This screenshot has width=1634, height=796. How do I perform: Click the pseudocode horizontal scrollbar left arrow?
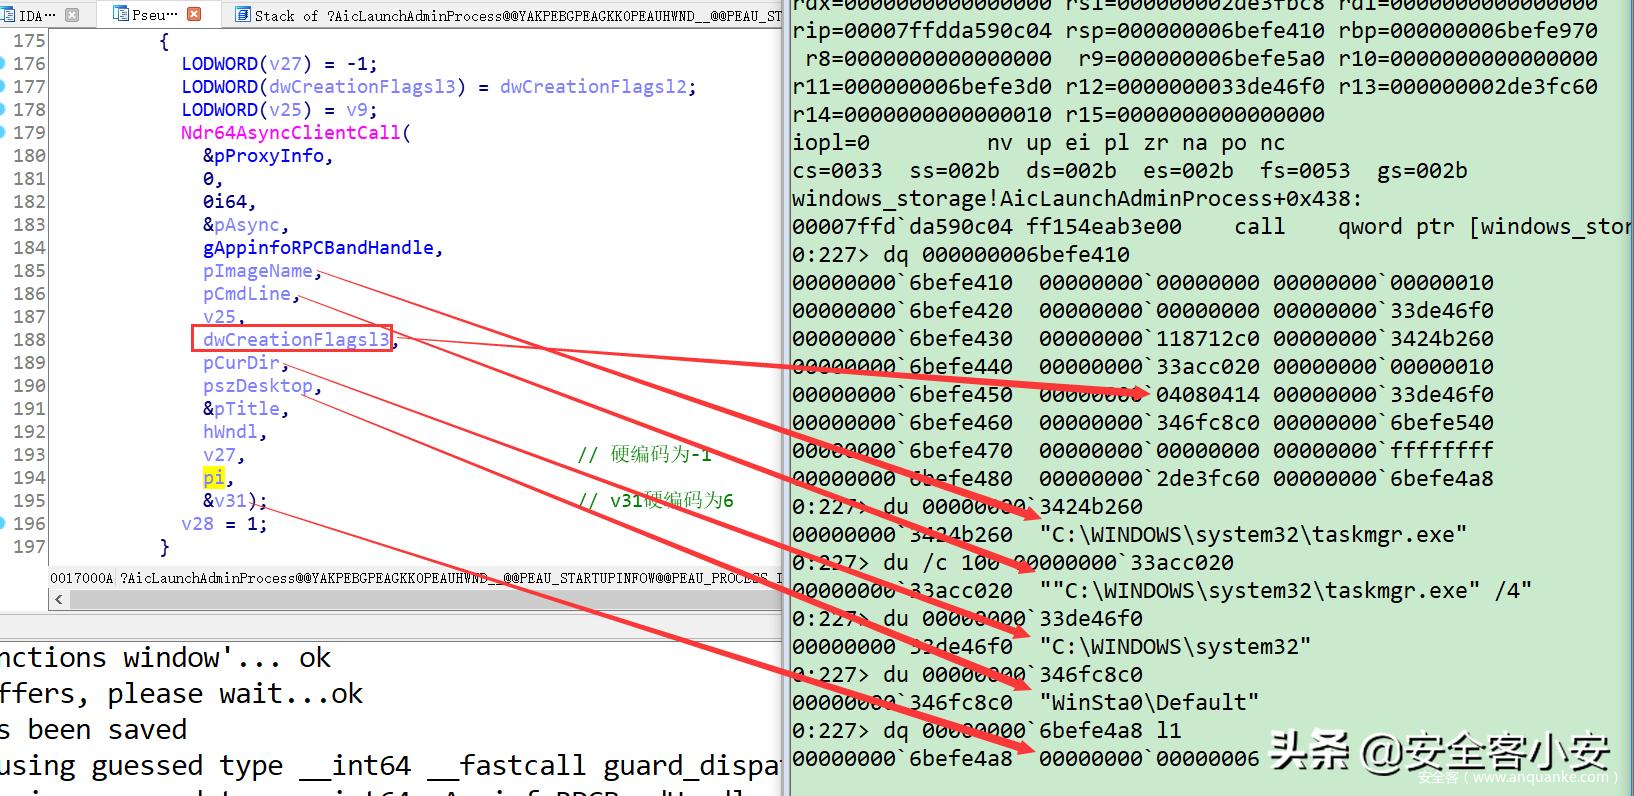pos(59,599)
